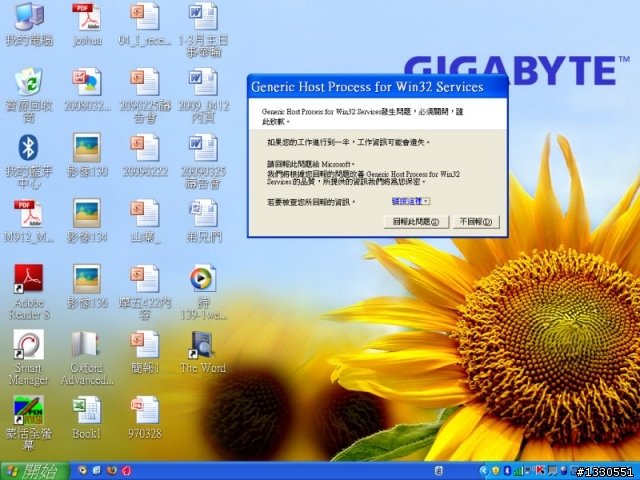Select the 2008032... file icon
This screenshot has width=640, height=480.
pyautogui.click(x=87, y=90)
